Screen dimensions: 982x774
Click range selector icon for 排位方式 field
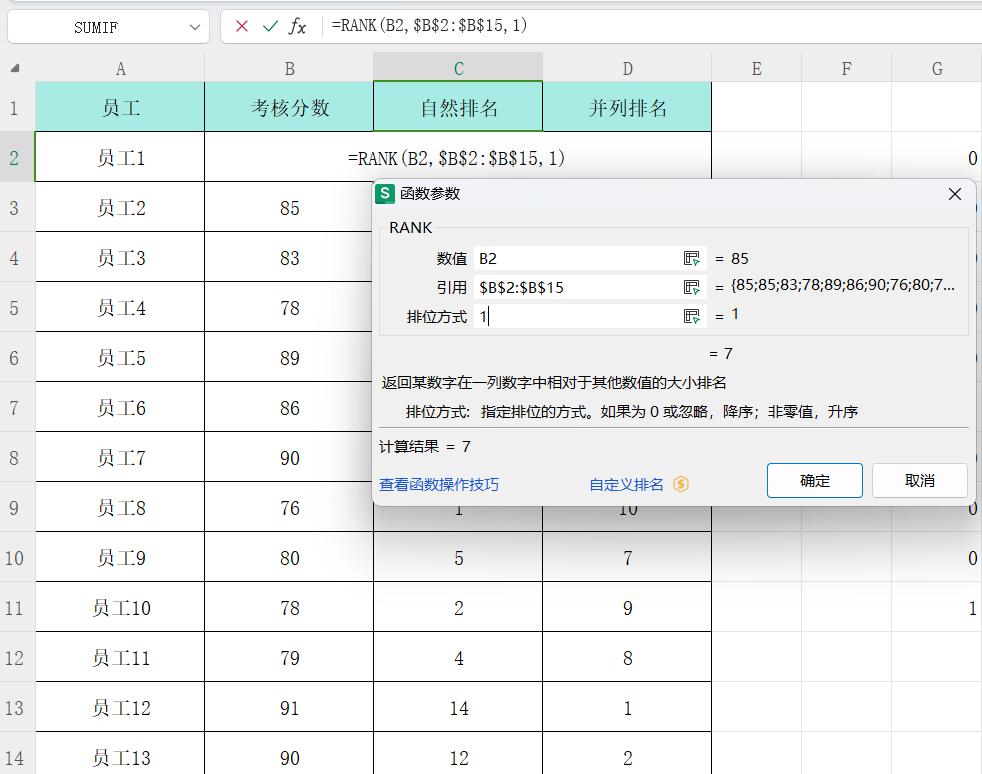[x=691, y=316]
